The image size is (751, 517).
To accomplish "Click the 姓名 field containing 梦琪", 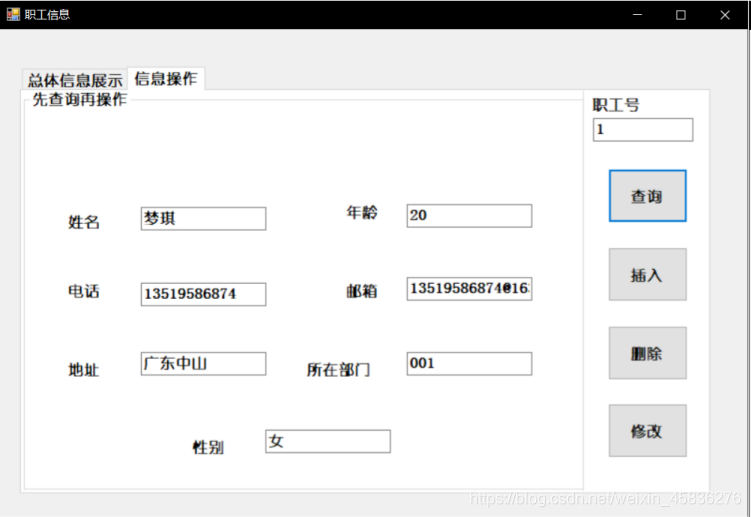I will 204,218.
